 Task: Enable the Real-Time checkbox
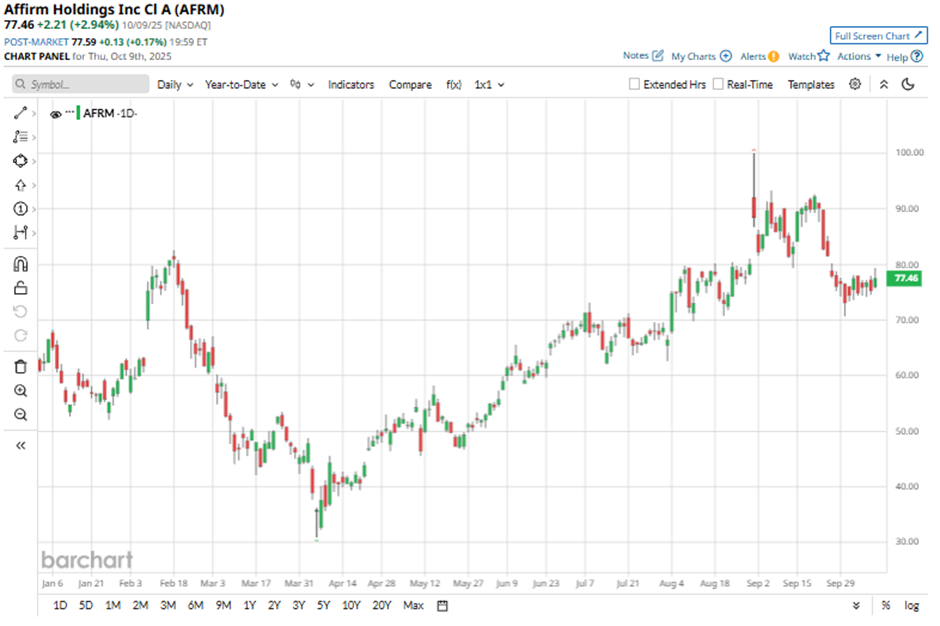[718, 84]
